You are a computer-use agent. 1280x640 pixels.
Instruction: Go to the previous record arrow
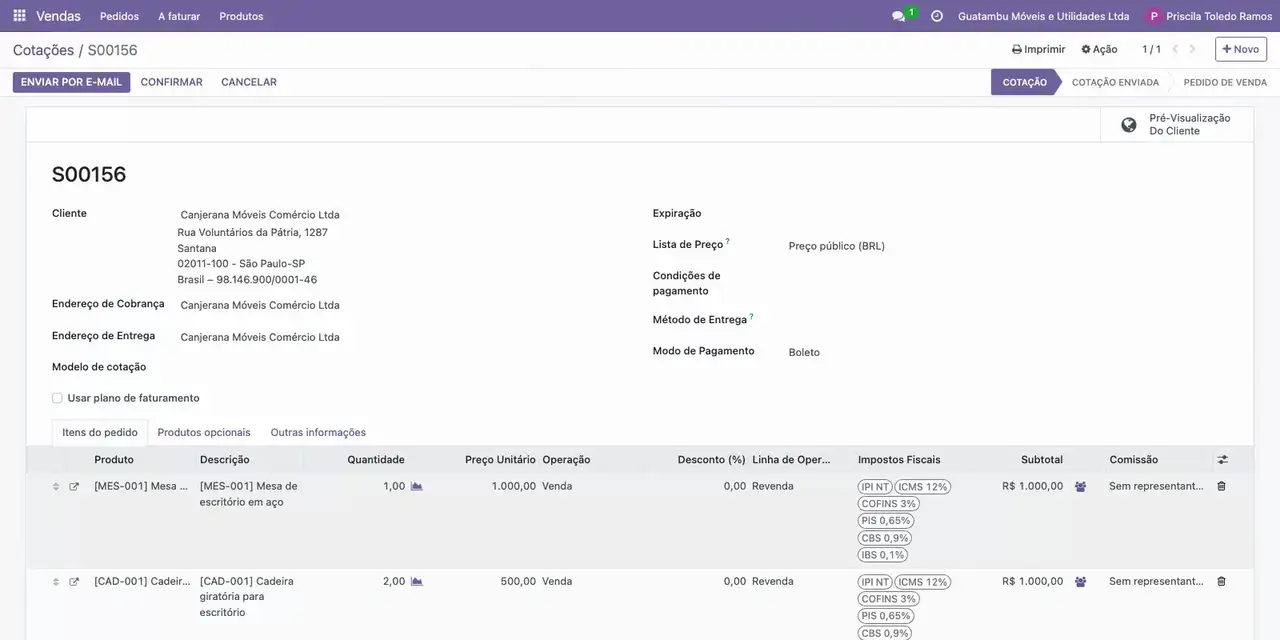pyautogui.click(x=1175, y=49)
